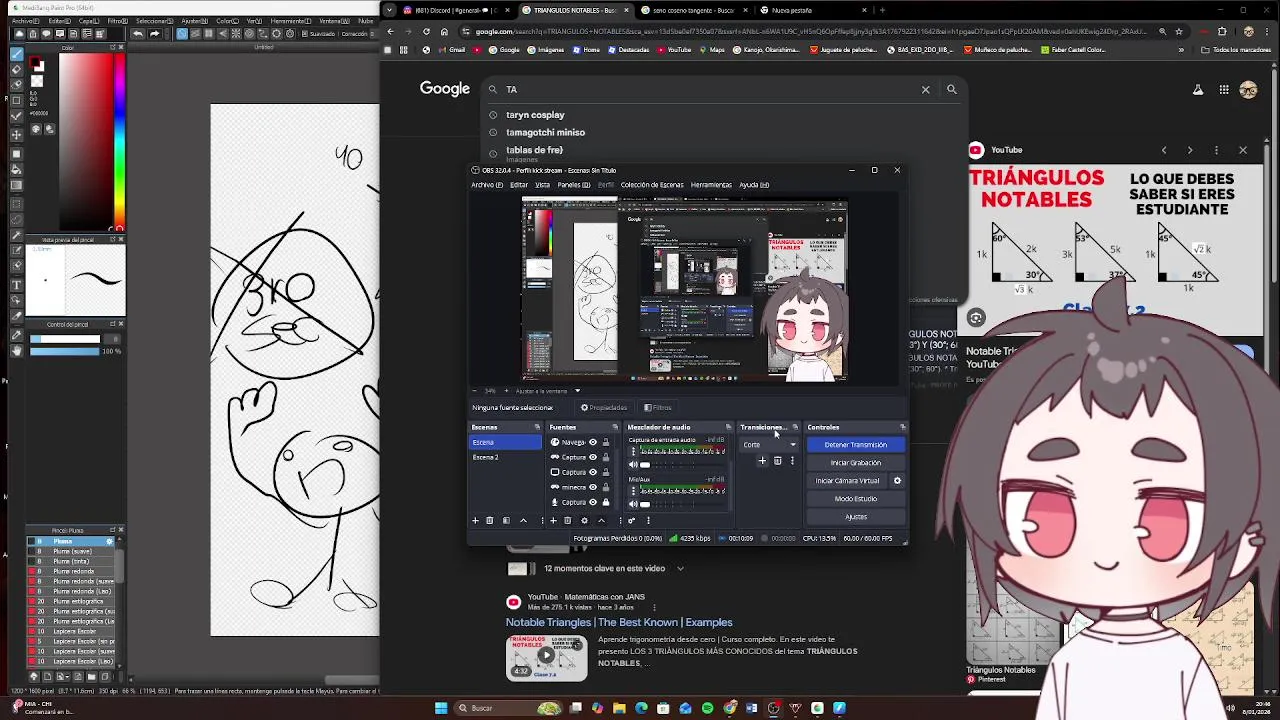Add a new scene in OBS Escenas
Image resolution: width=1280 pixels, height=720 pixels.
(475, 520)
